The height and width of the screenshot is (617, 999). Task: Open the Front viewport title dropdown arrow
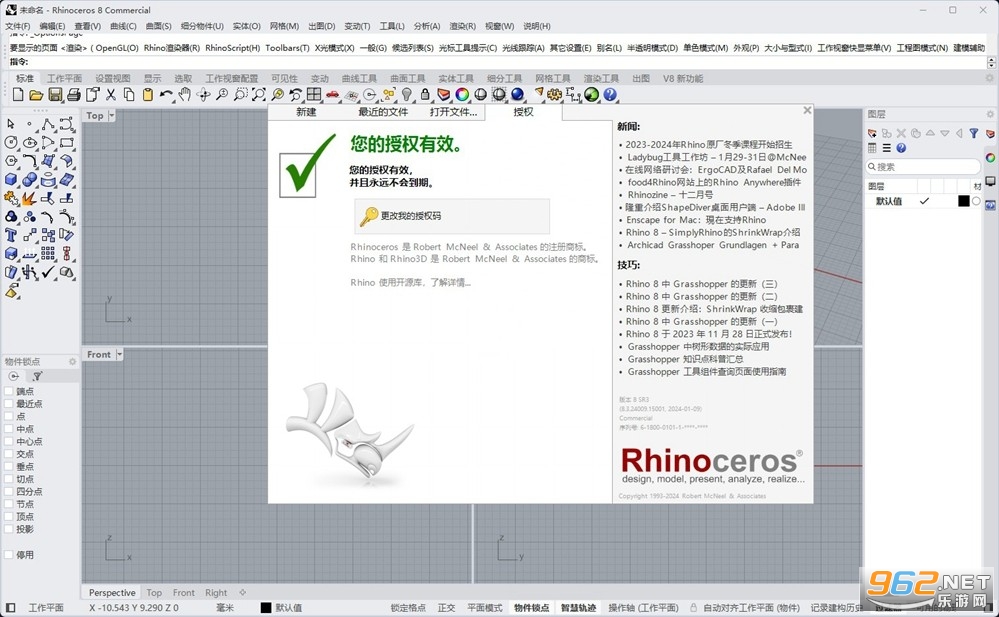click(119, 354)
